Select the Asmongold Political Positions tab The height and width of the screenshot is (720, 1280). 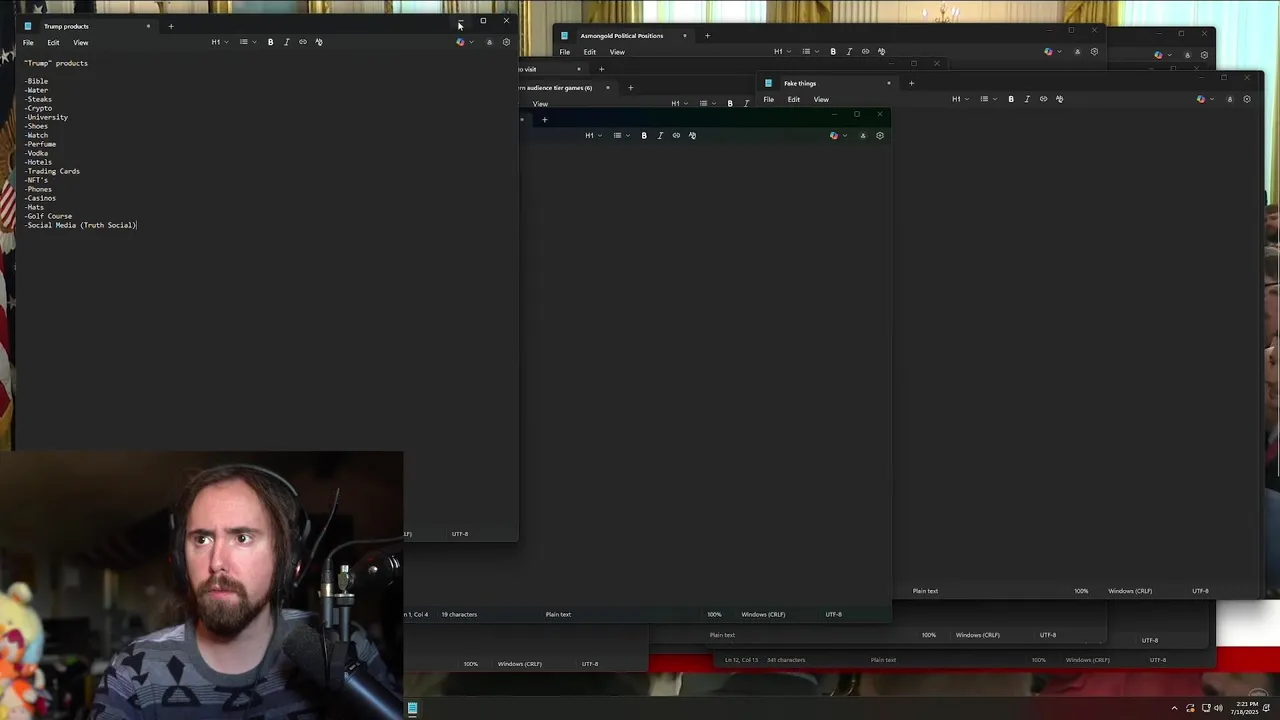click(625, 36)
